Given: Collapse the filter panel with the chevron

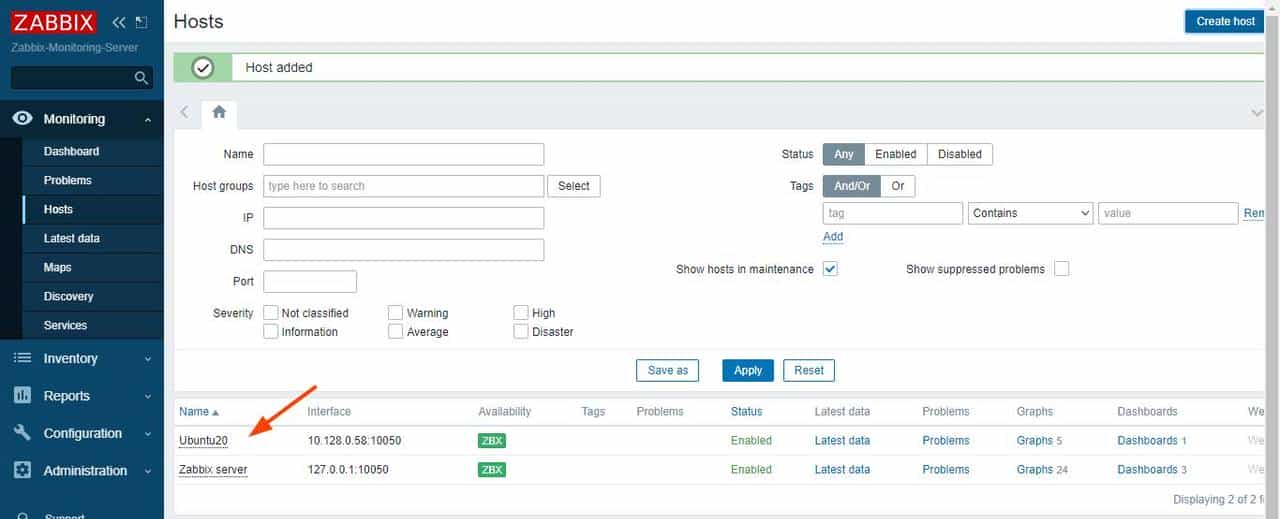Looking at the screenshot, I should tap(1258, 113).
